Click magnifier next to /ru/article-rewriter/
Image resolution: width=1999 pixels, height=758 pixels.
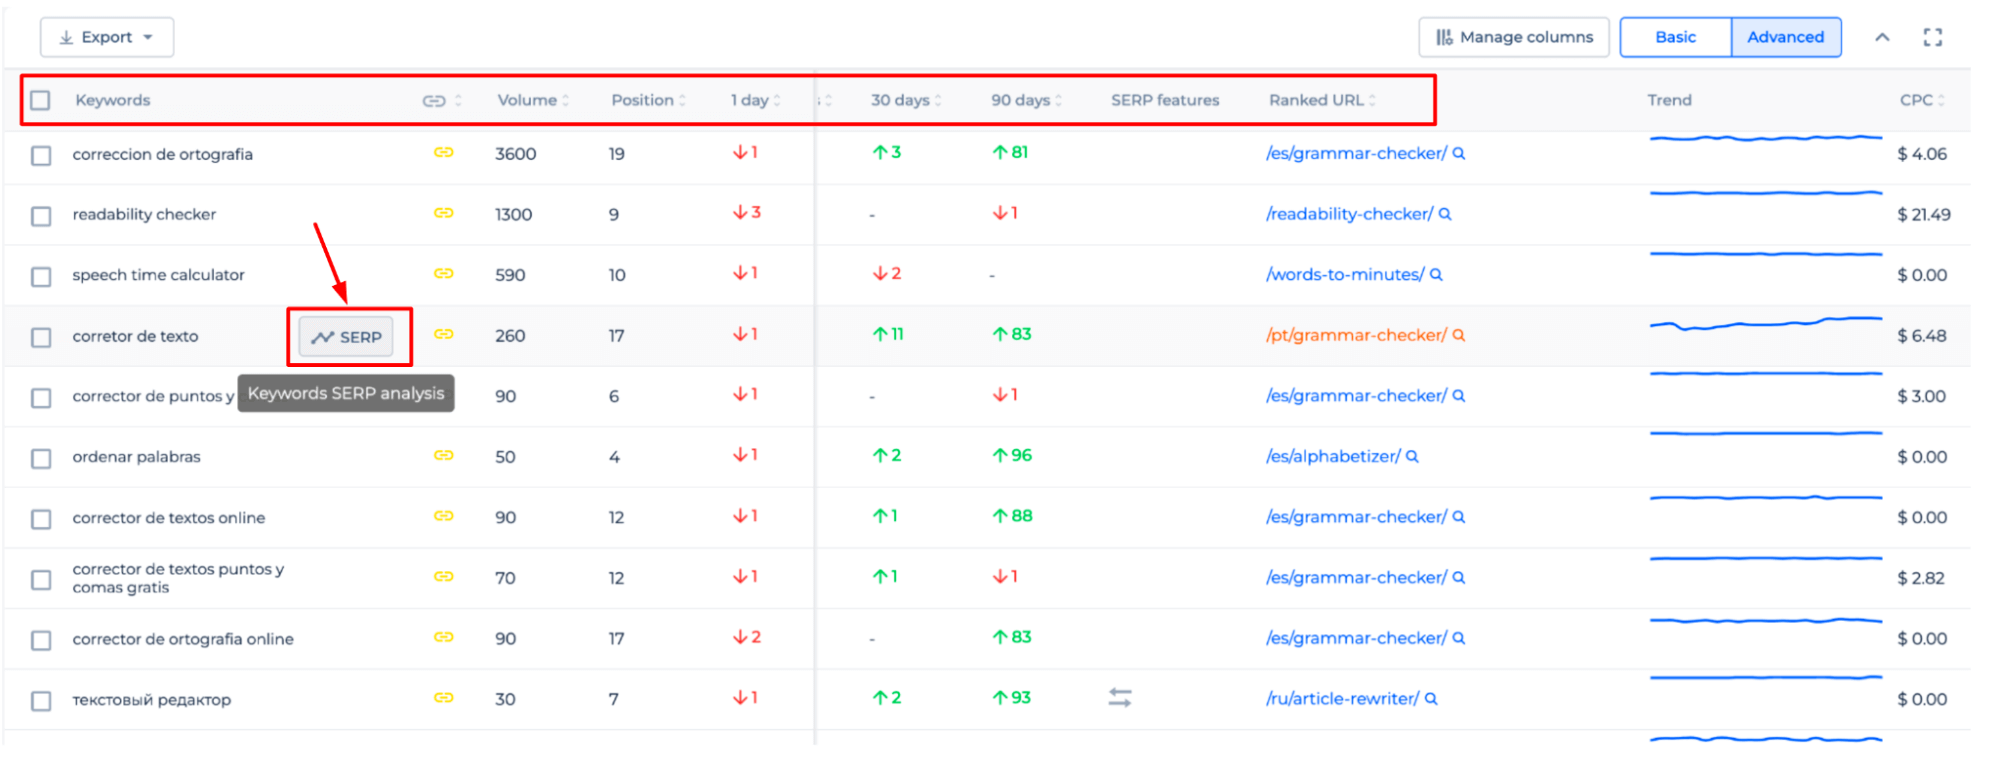click(1431, 699)
